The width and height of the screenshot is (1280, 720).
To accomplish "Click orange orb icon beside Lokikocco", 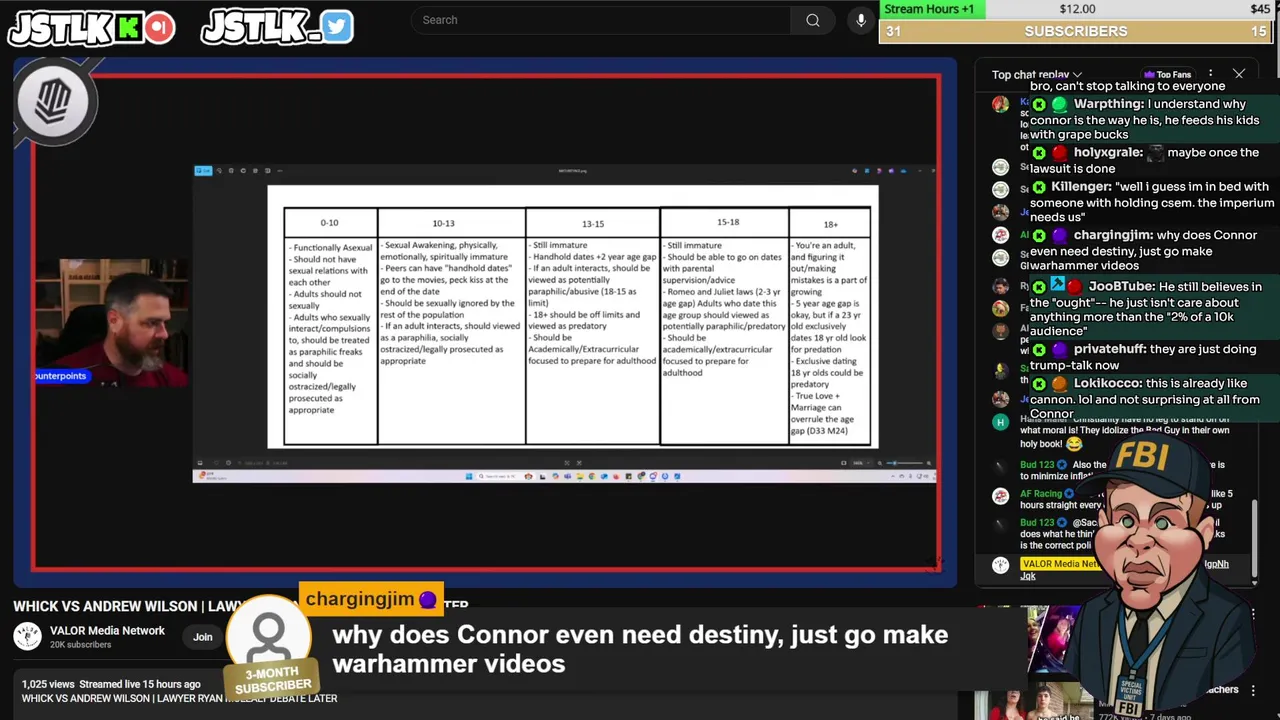I will click(1059, 384).
